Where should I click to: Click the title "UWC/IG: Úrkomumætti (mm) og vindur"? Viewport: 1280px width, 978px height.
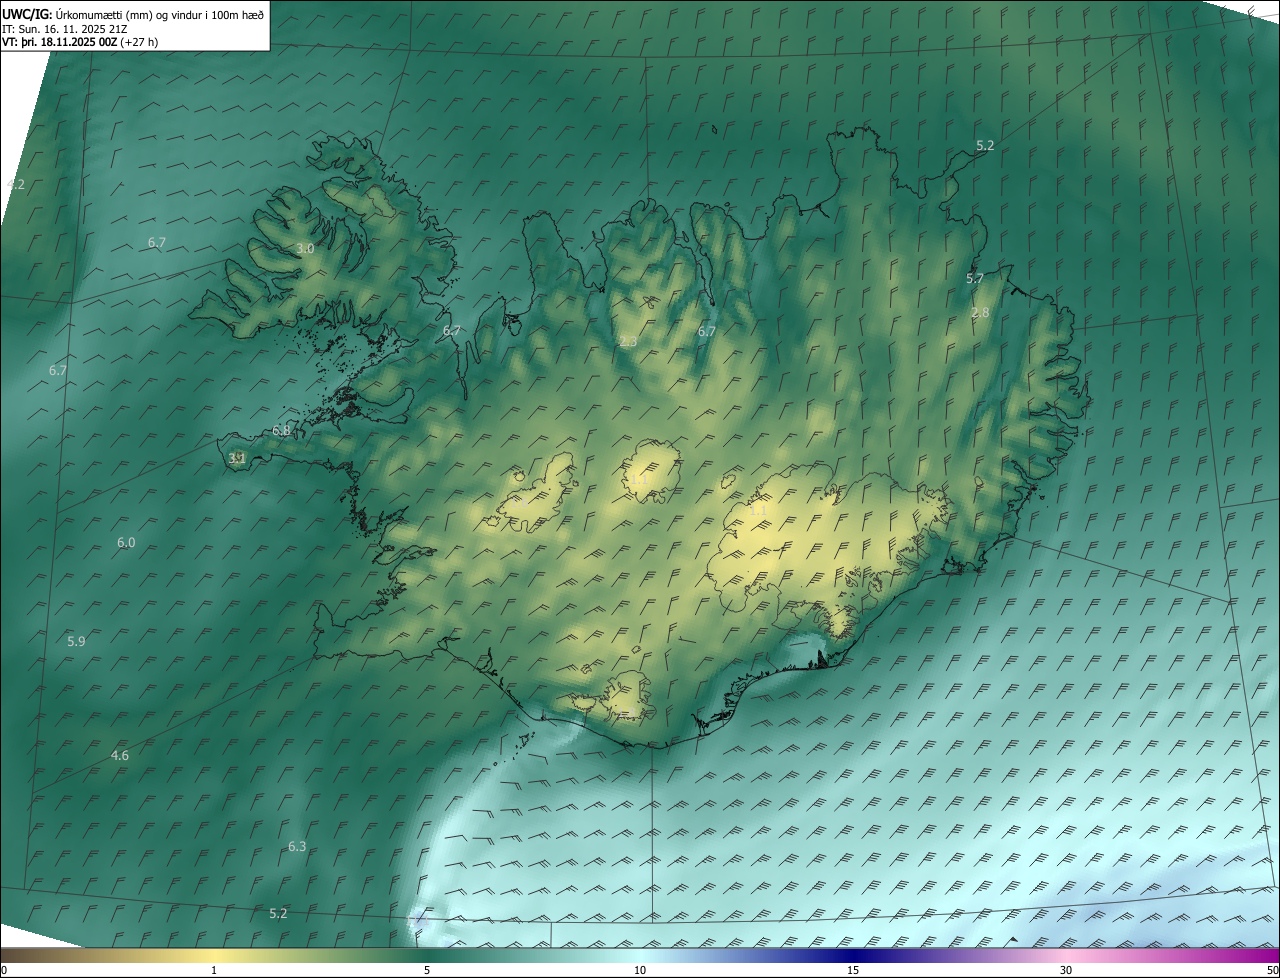point(133,14)
